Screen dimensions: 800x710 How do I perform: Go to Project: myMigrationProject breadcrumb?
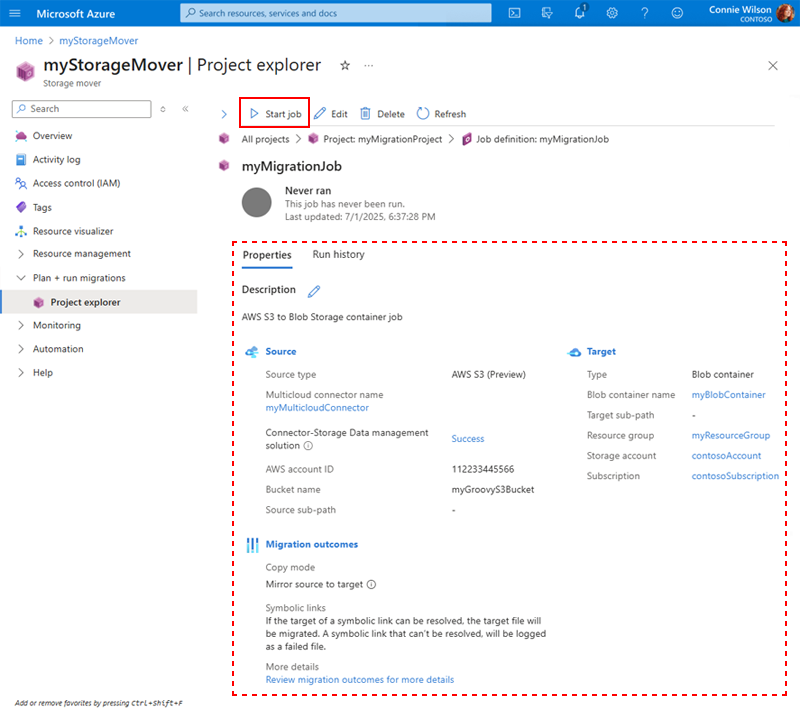coord(383,139)
